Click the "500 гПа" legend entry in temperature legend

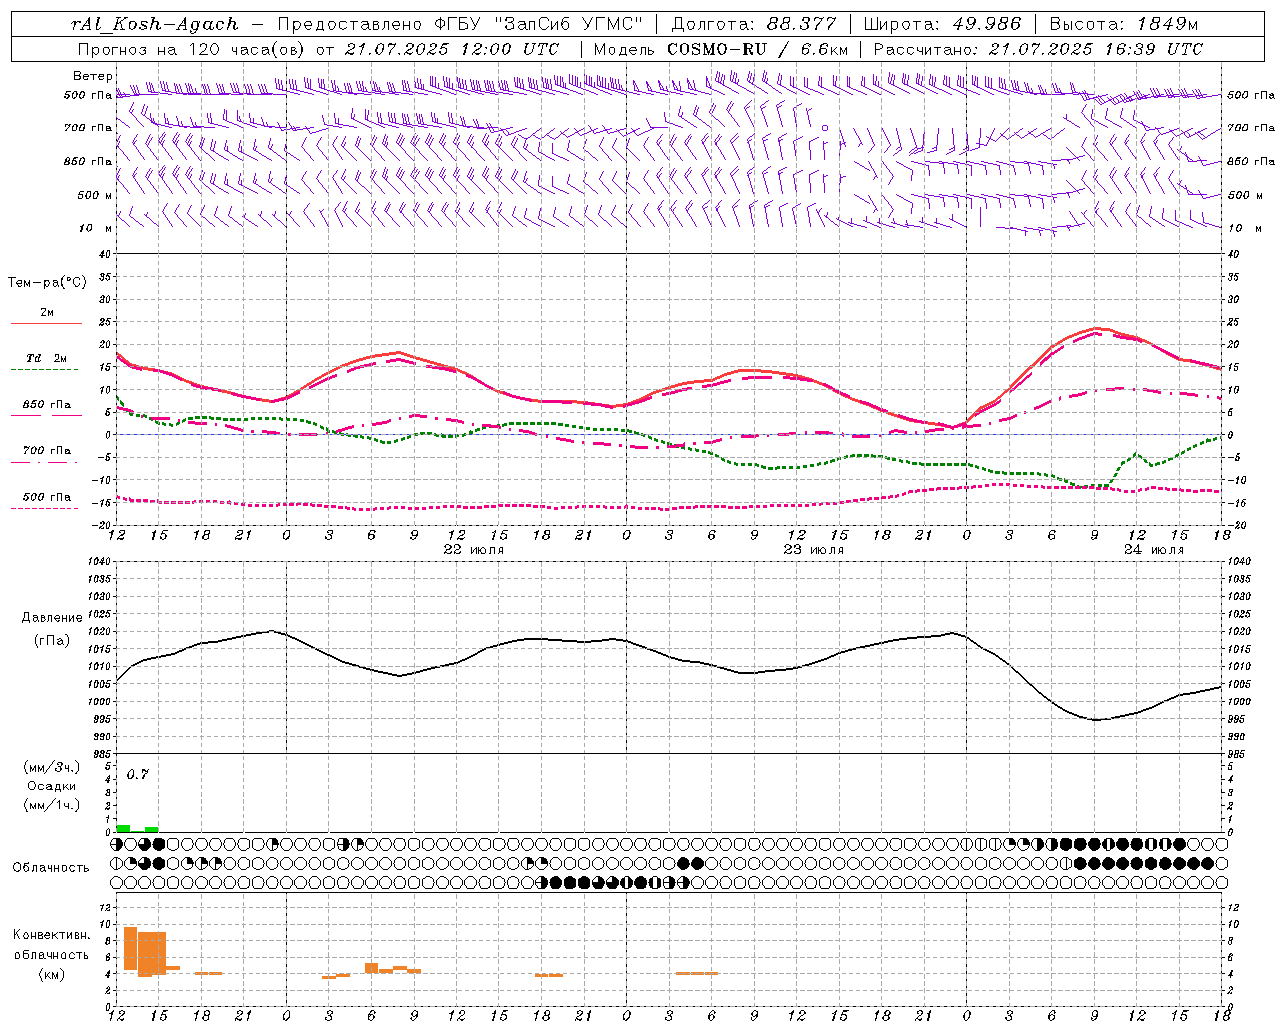[47, 497]
